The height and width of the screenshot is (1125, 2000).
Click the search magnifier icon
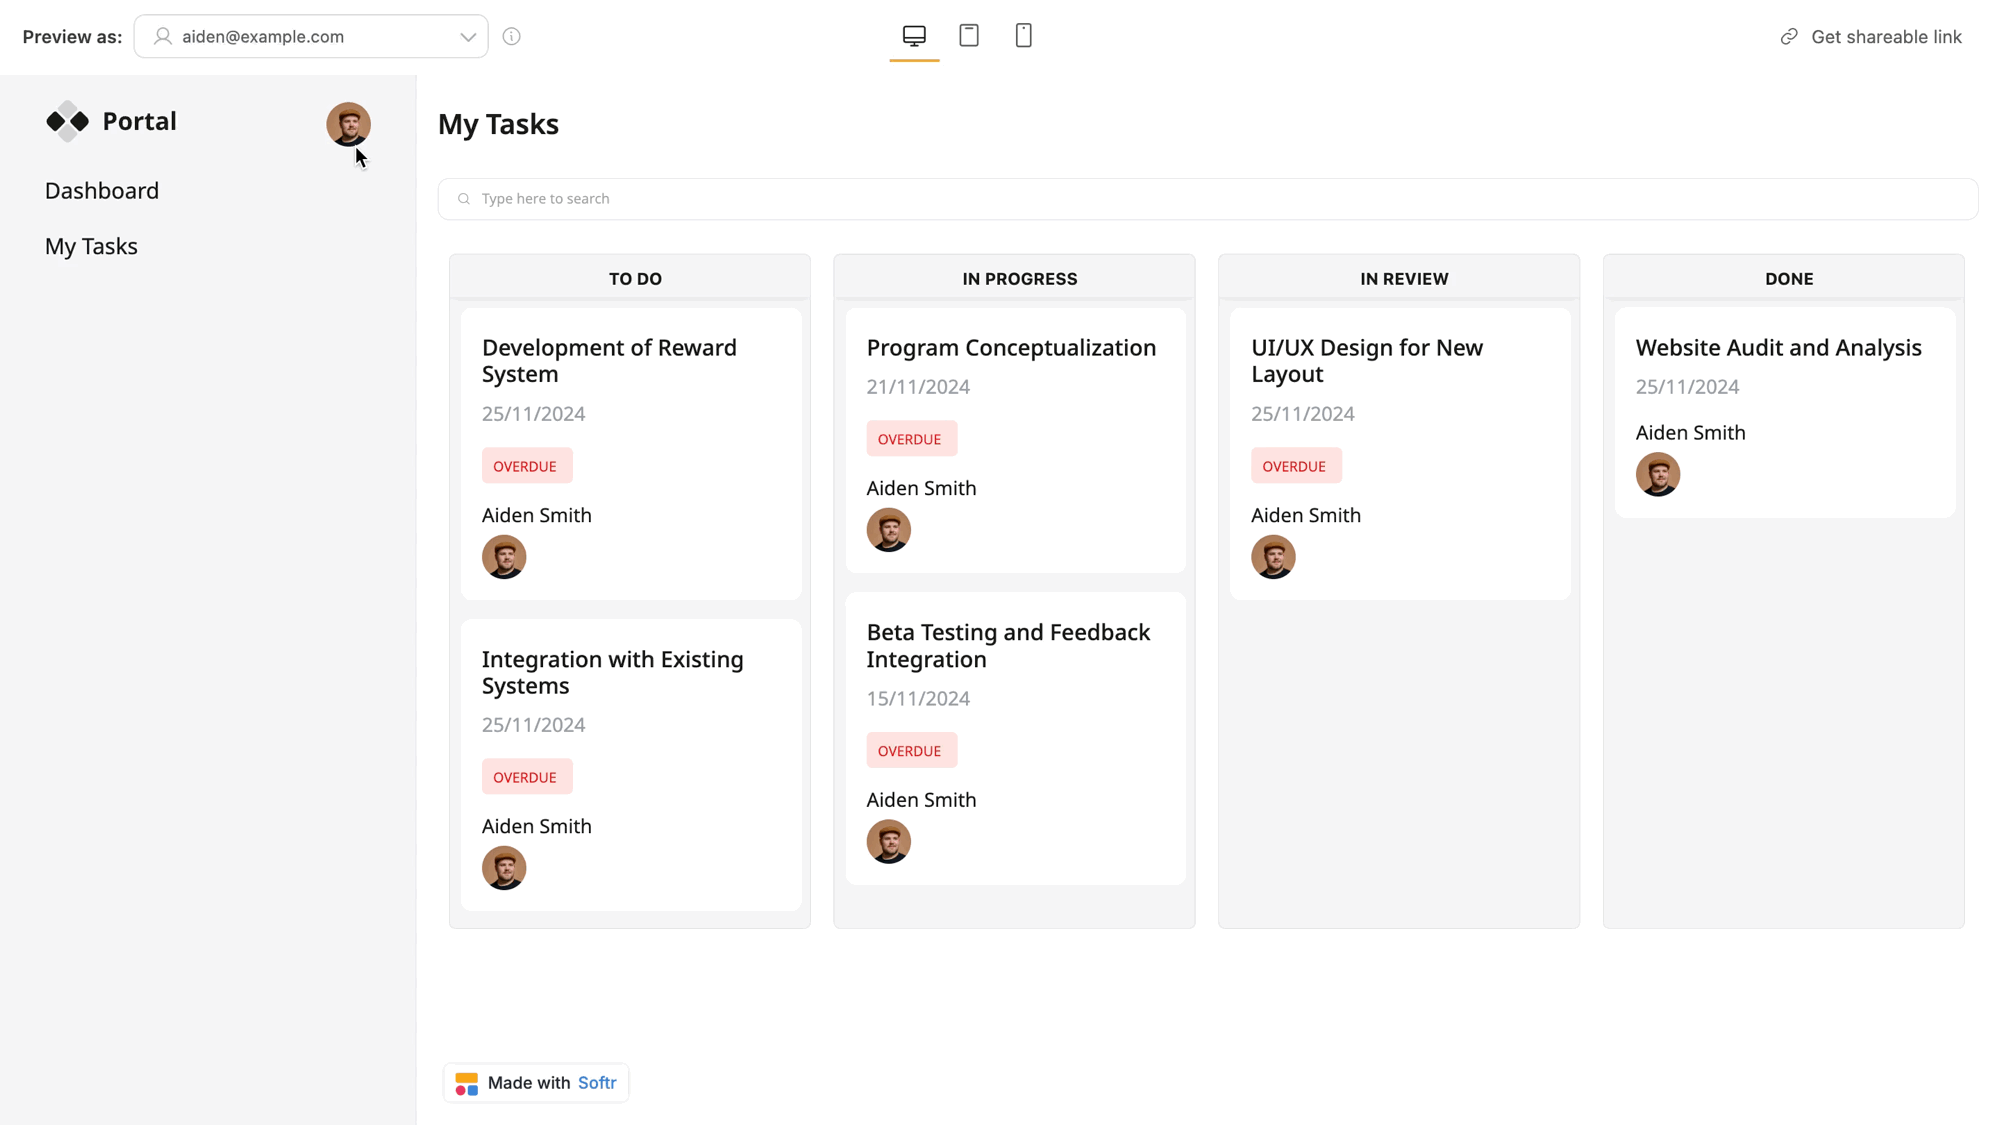pyautogui.click(x=464, y=199)
